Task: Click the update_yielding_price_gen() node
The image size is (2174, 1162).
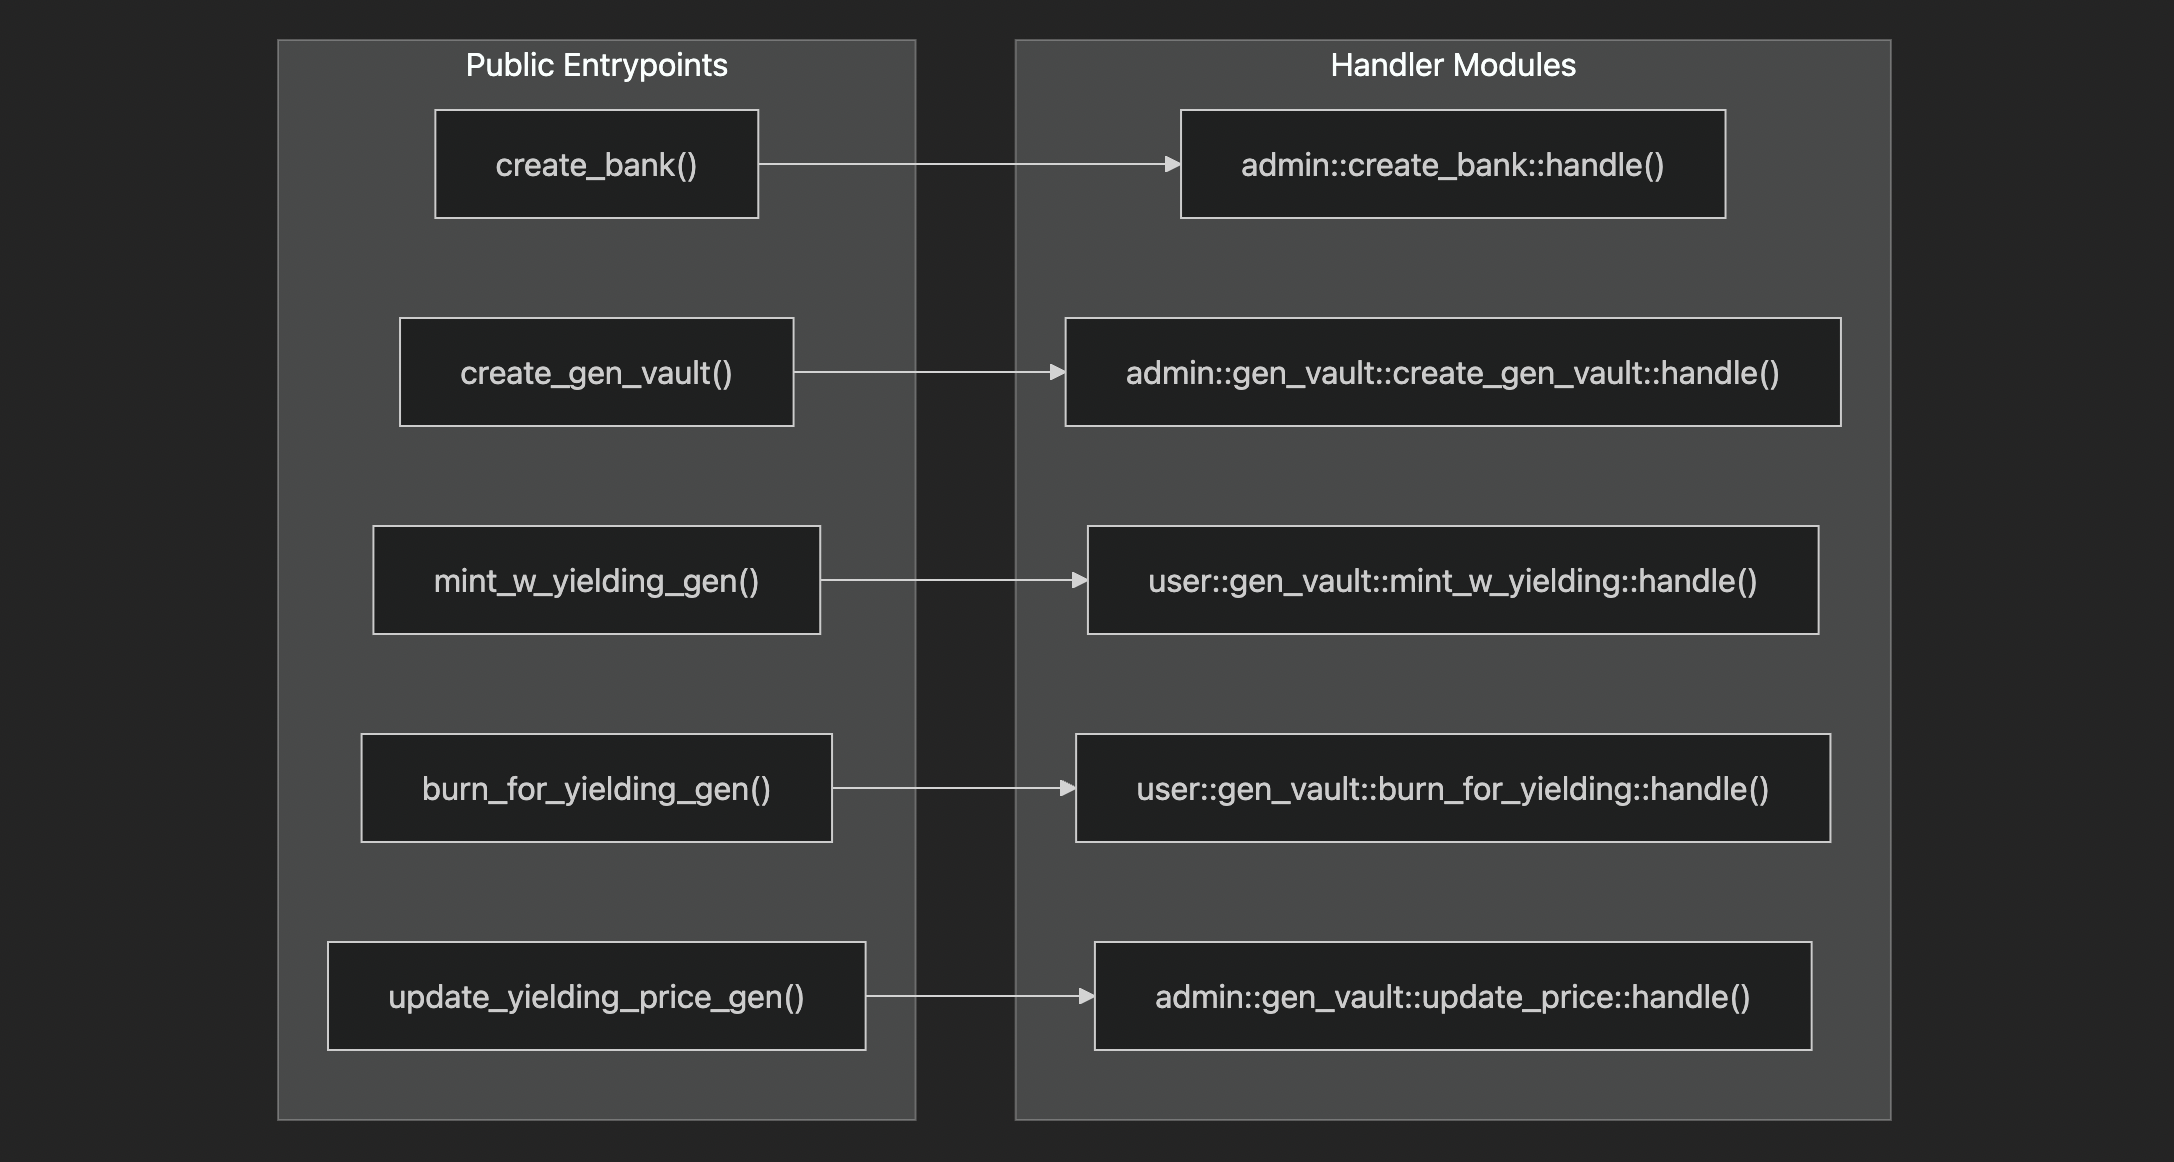Action: tap(596, 996)
